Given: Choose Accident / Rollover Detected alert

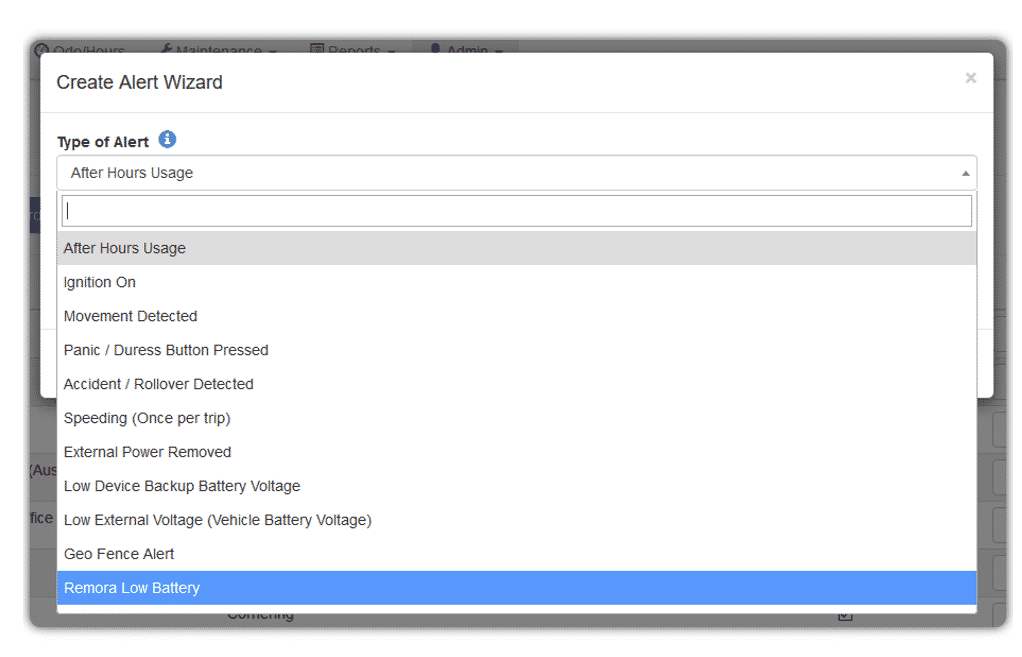Looking at the screenshot, I should [x=159, y=384].
